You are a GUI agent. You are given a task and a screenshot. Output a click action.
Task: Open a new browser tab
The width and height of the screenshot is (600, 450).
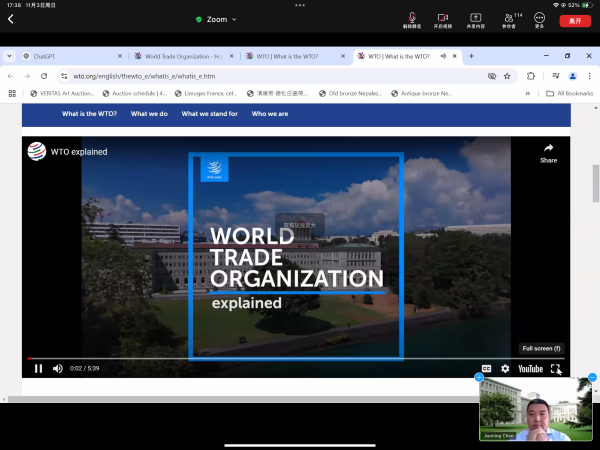tap(472, 56)
